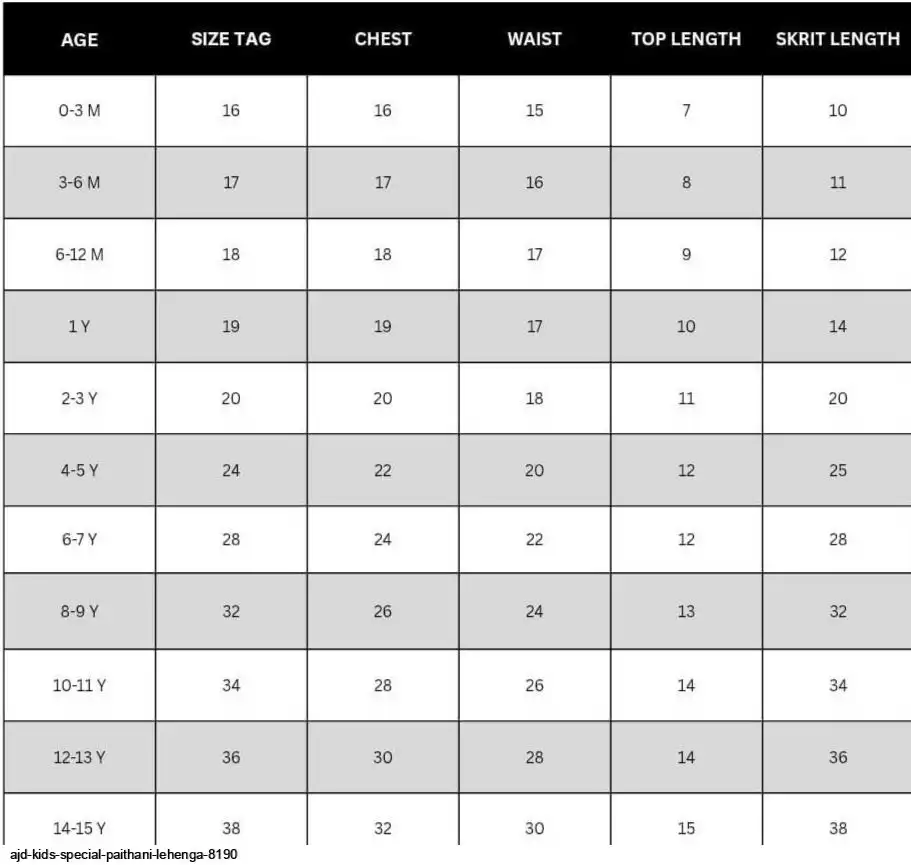Click the ajd-kids-special-paithani-lehenga-8190 caption

click(124, 855)
